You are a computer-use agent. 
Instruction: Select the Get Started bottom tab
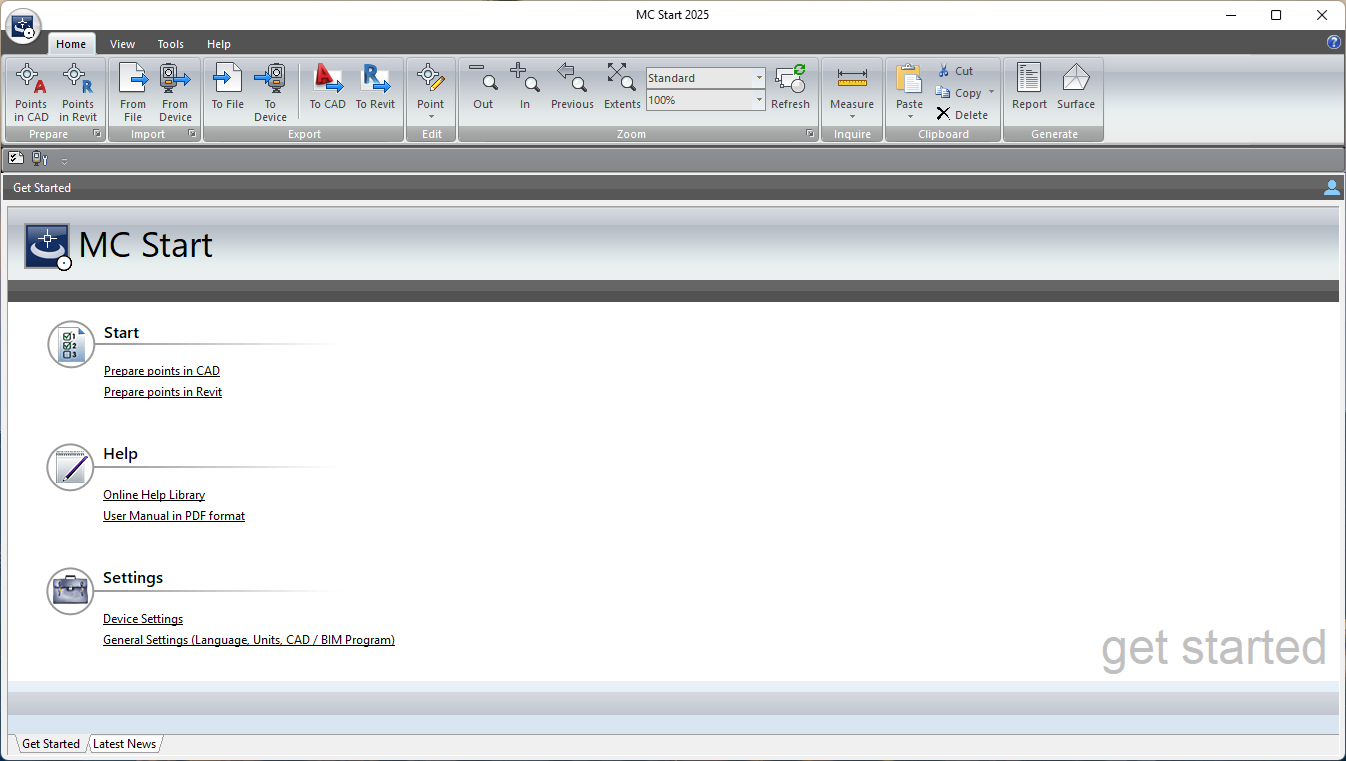pos(50,744)
